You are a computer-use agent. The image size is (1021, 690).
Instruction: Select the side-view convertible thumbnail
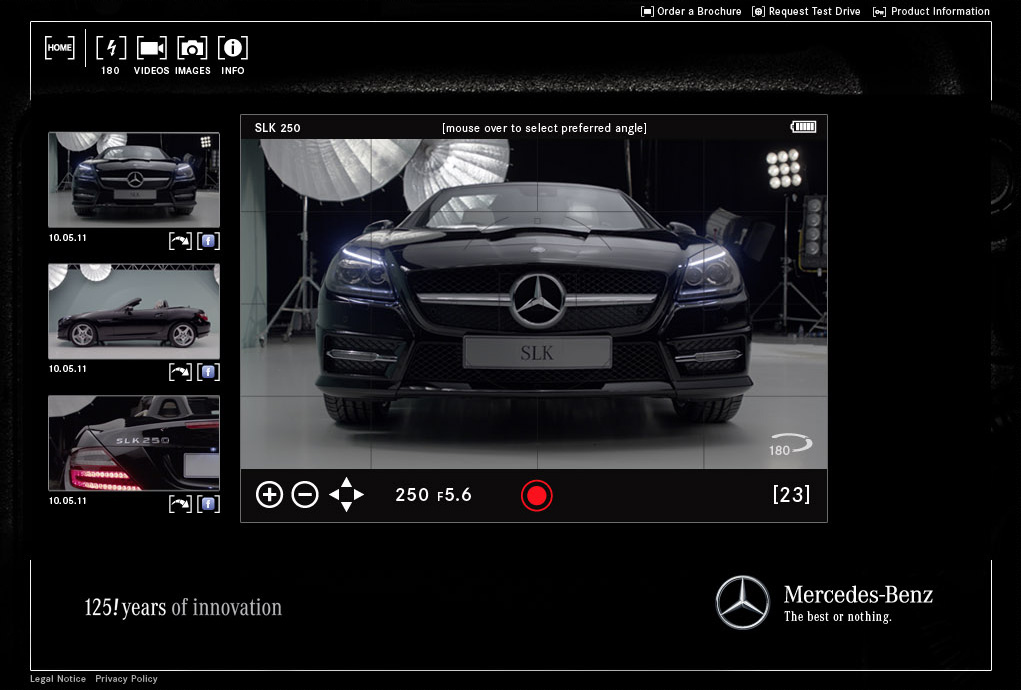click(134, 311)
